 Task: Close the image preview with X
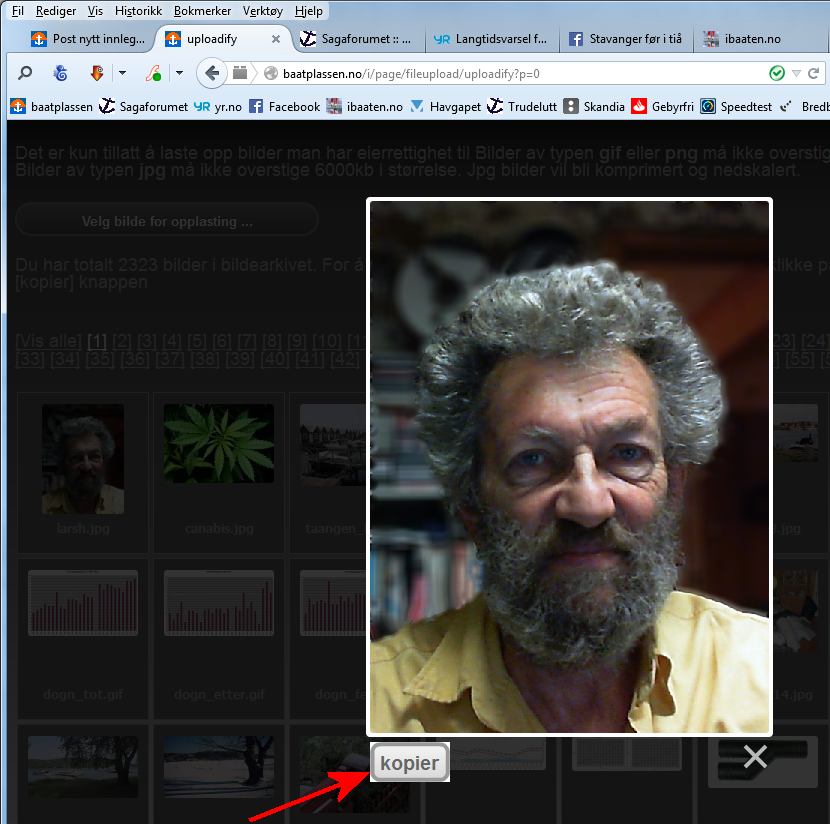pyautogui.click(x=755, y=756)
